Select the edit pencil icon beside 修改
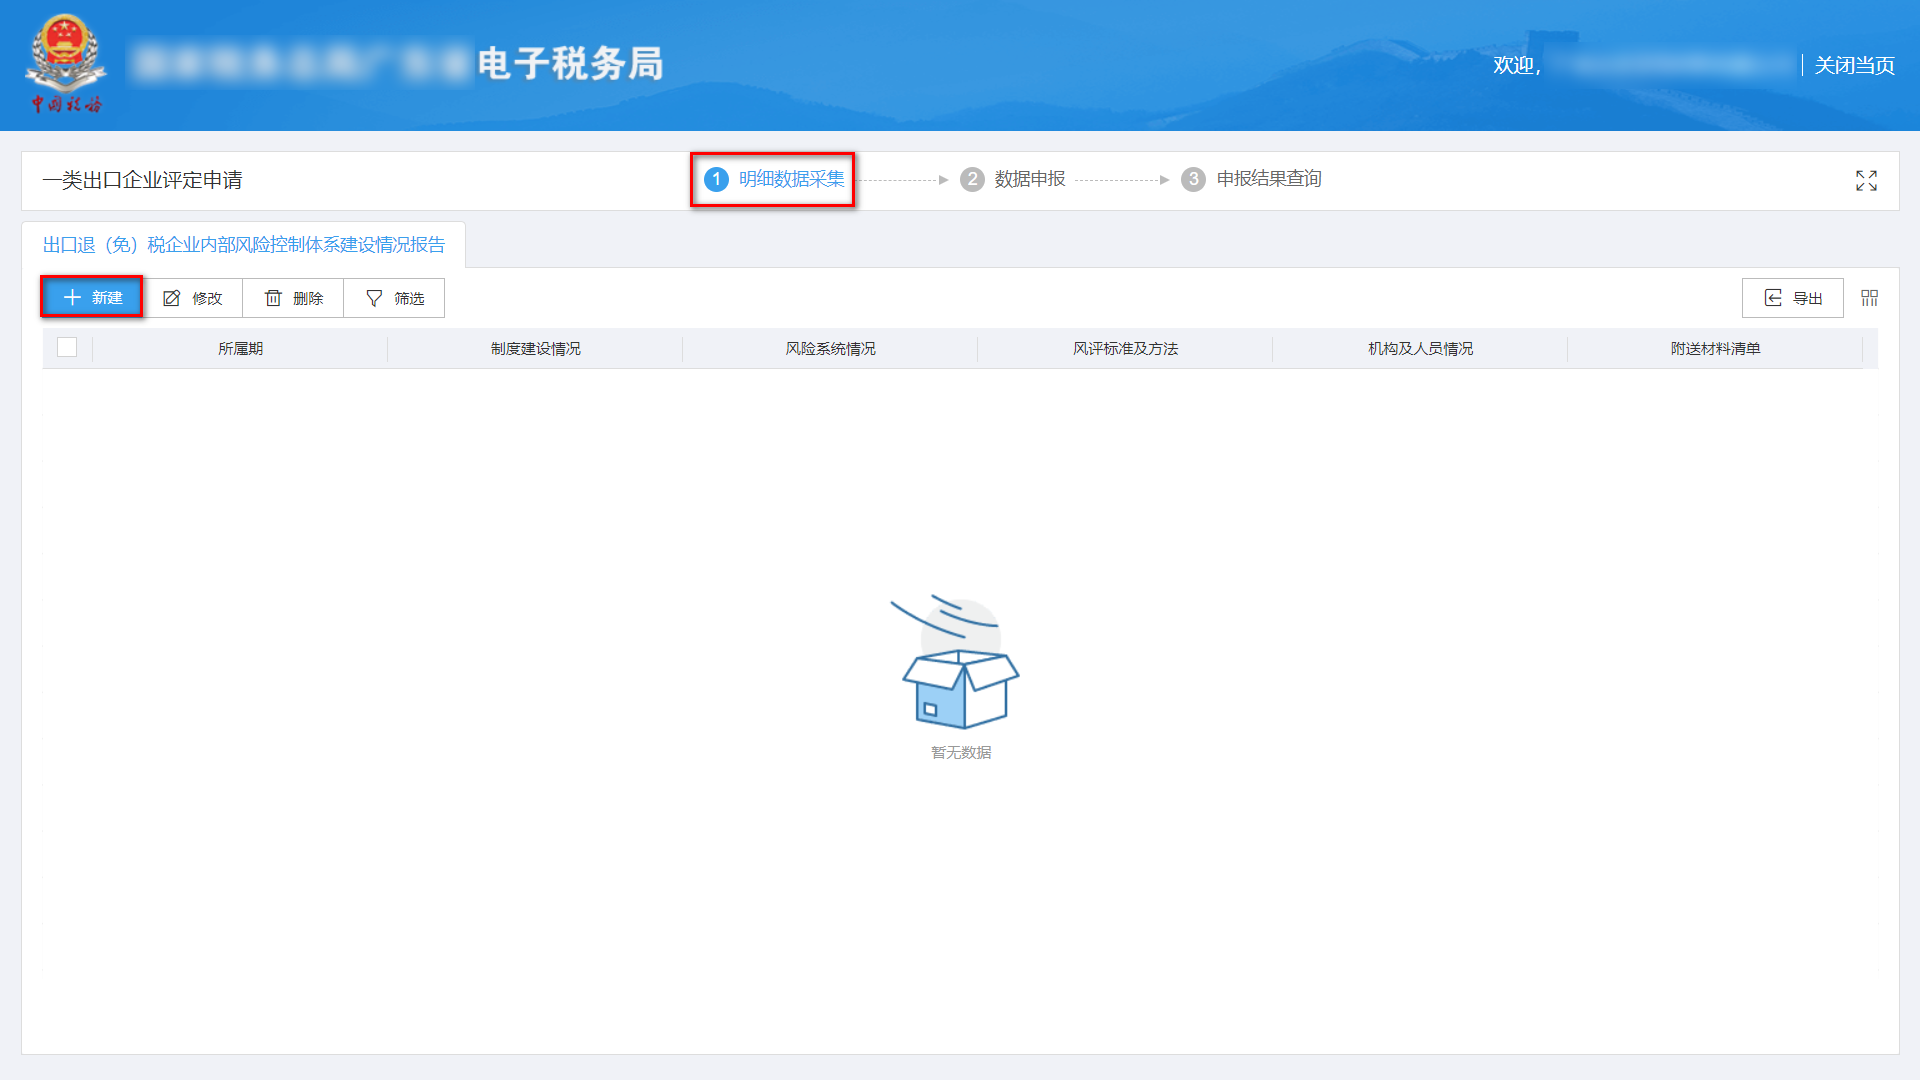The width and height of the screenshot is (1920, 1080). click(172, 297)
